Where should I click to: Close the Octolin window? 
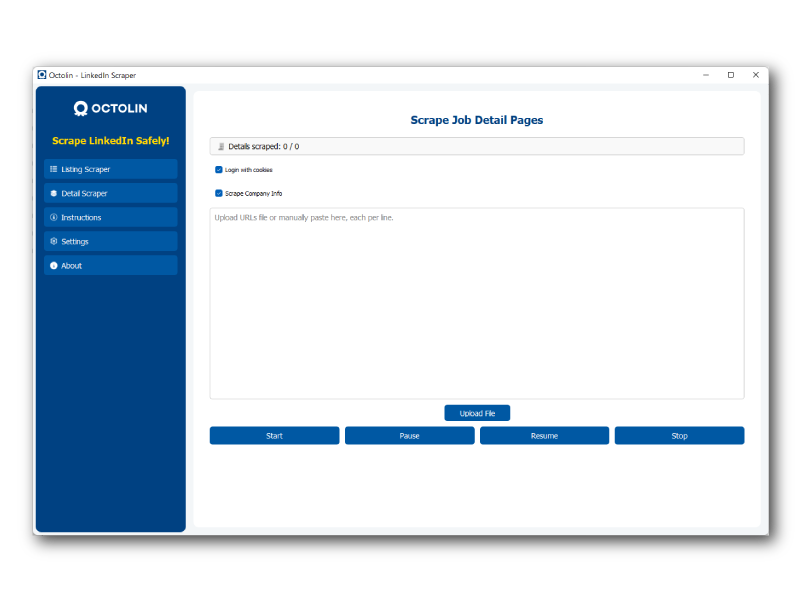click(x=756, y=75)
